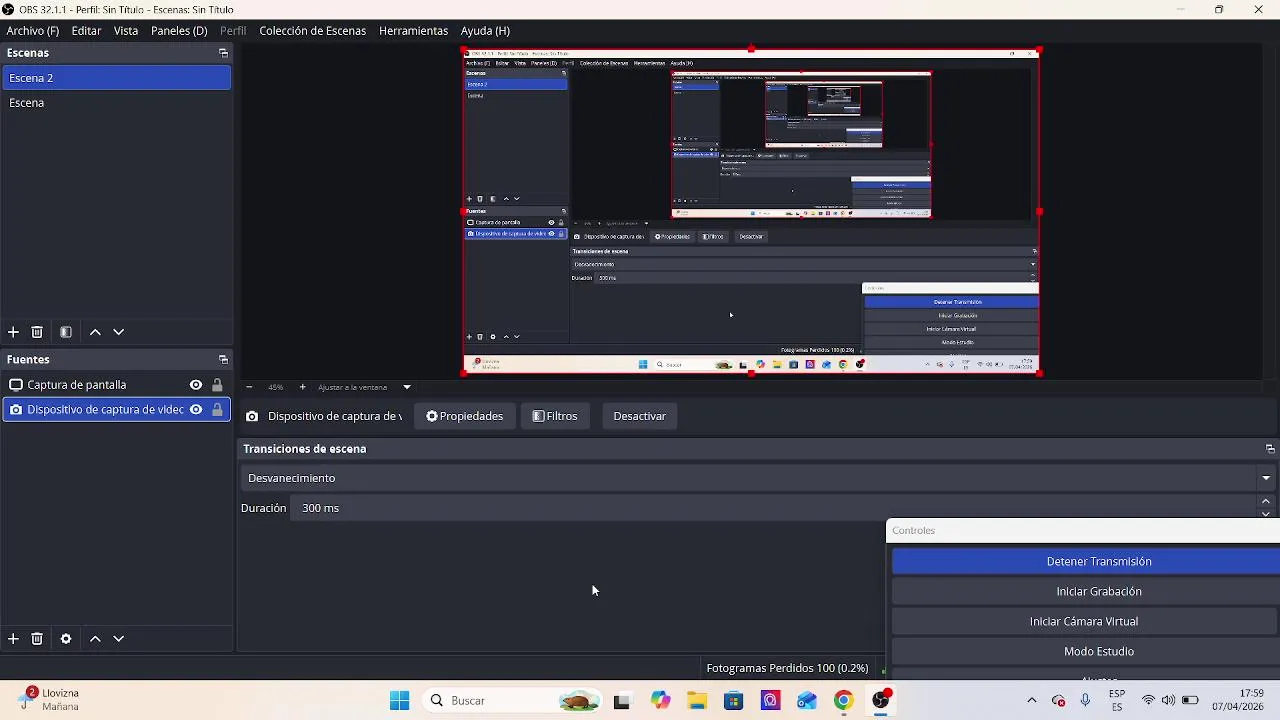Enable Modo Estudio button
Image resolution: width=1280 pixels, height=720 pixels.
[x=1085, y=652]
